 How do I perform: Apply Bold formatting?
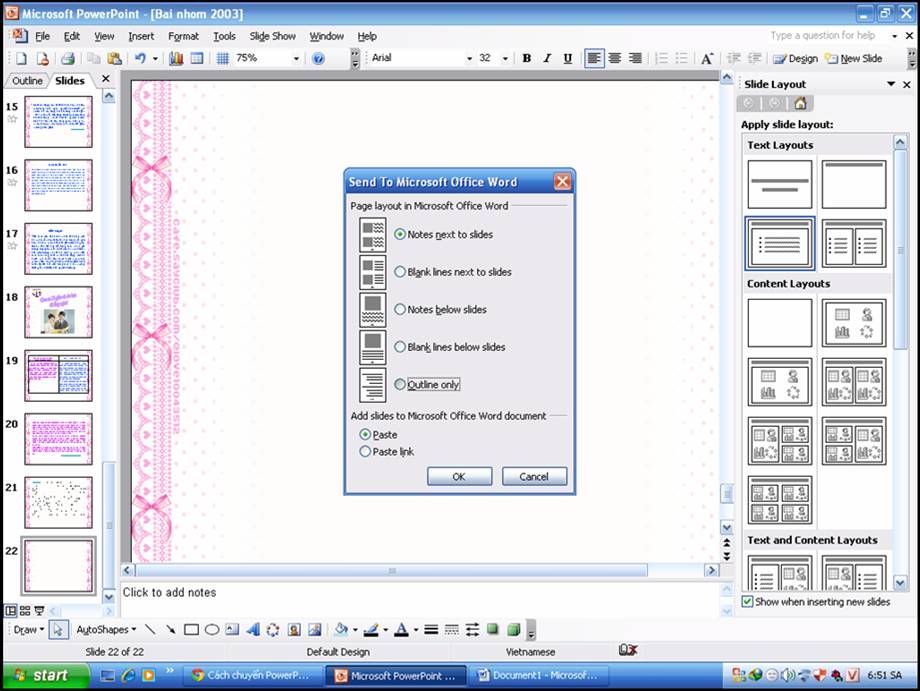pos(526,58)
